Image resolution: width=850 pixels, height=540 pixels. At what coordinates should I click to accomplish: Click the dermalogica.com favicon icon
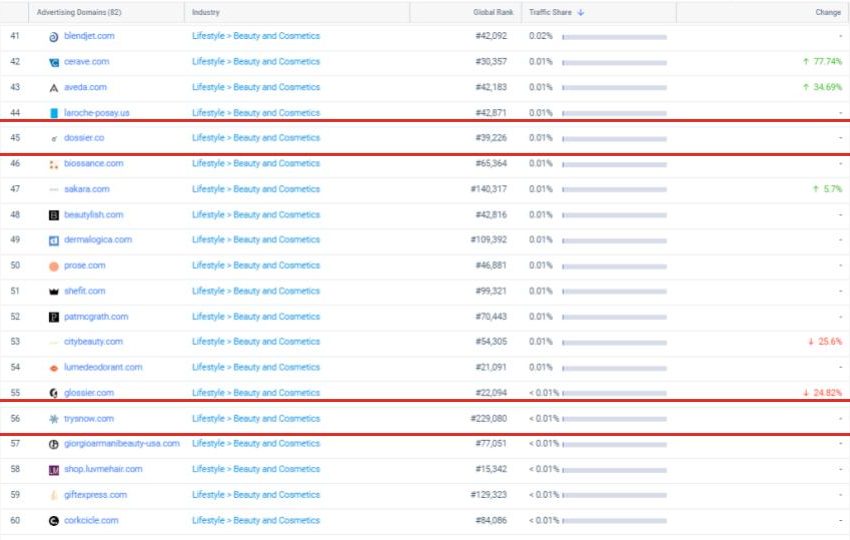tap(54, 240)
